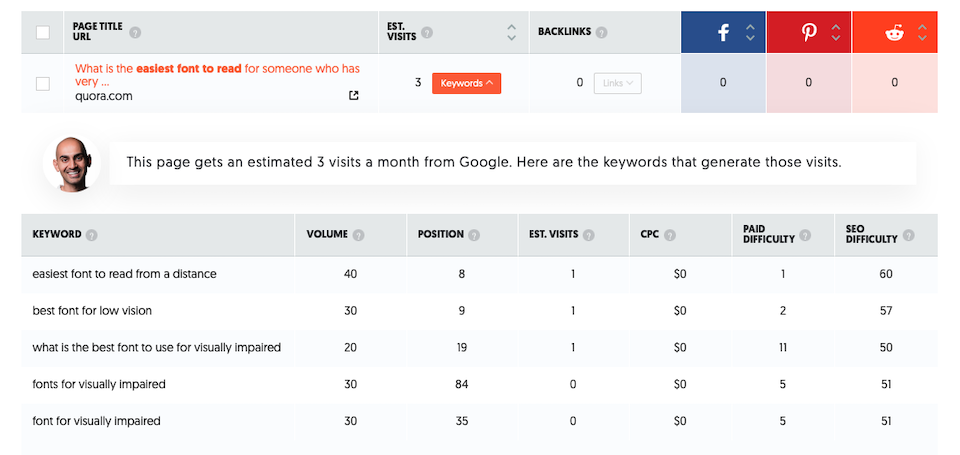Click the Facebook icon column header
Image resolution: width=960 pixels, height=455 pixels.
click(723, 32)
